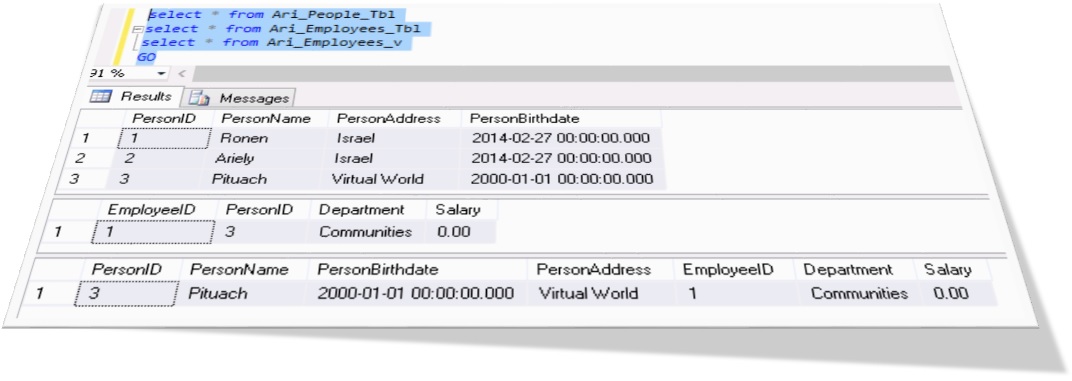Click the query line selecting Ari_Employees_v

click(x=272, y=43)
